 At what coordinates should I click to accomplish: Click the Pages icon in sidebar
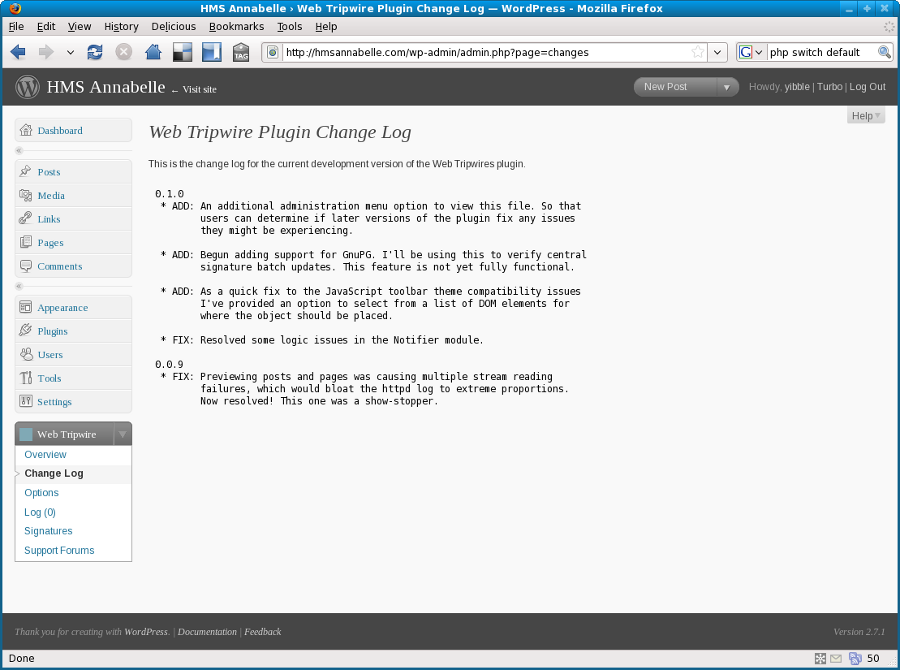[x=25, y=242]
